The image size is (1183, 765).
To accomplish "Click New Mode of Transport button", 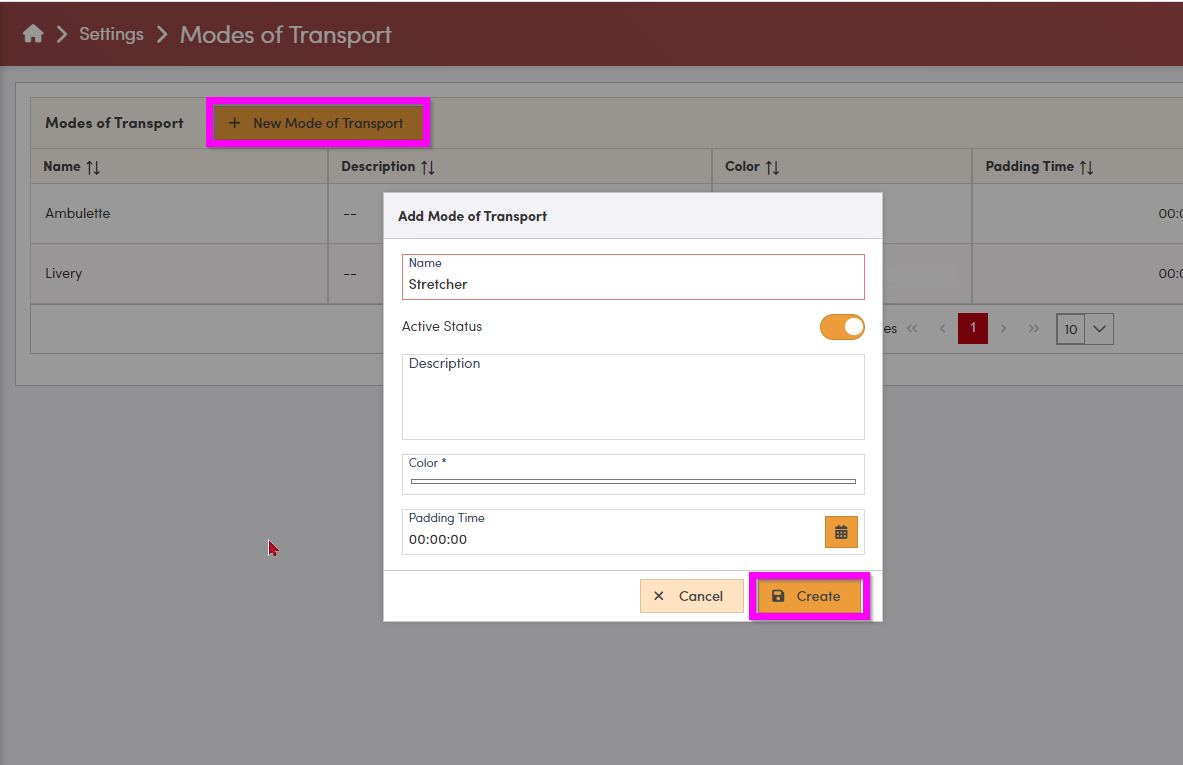I will (317, 123).
